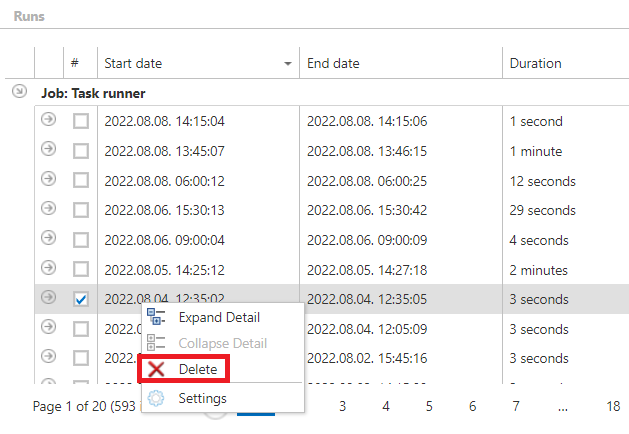Choose Expand Detail from context menu

219,317
